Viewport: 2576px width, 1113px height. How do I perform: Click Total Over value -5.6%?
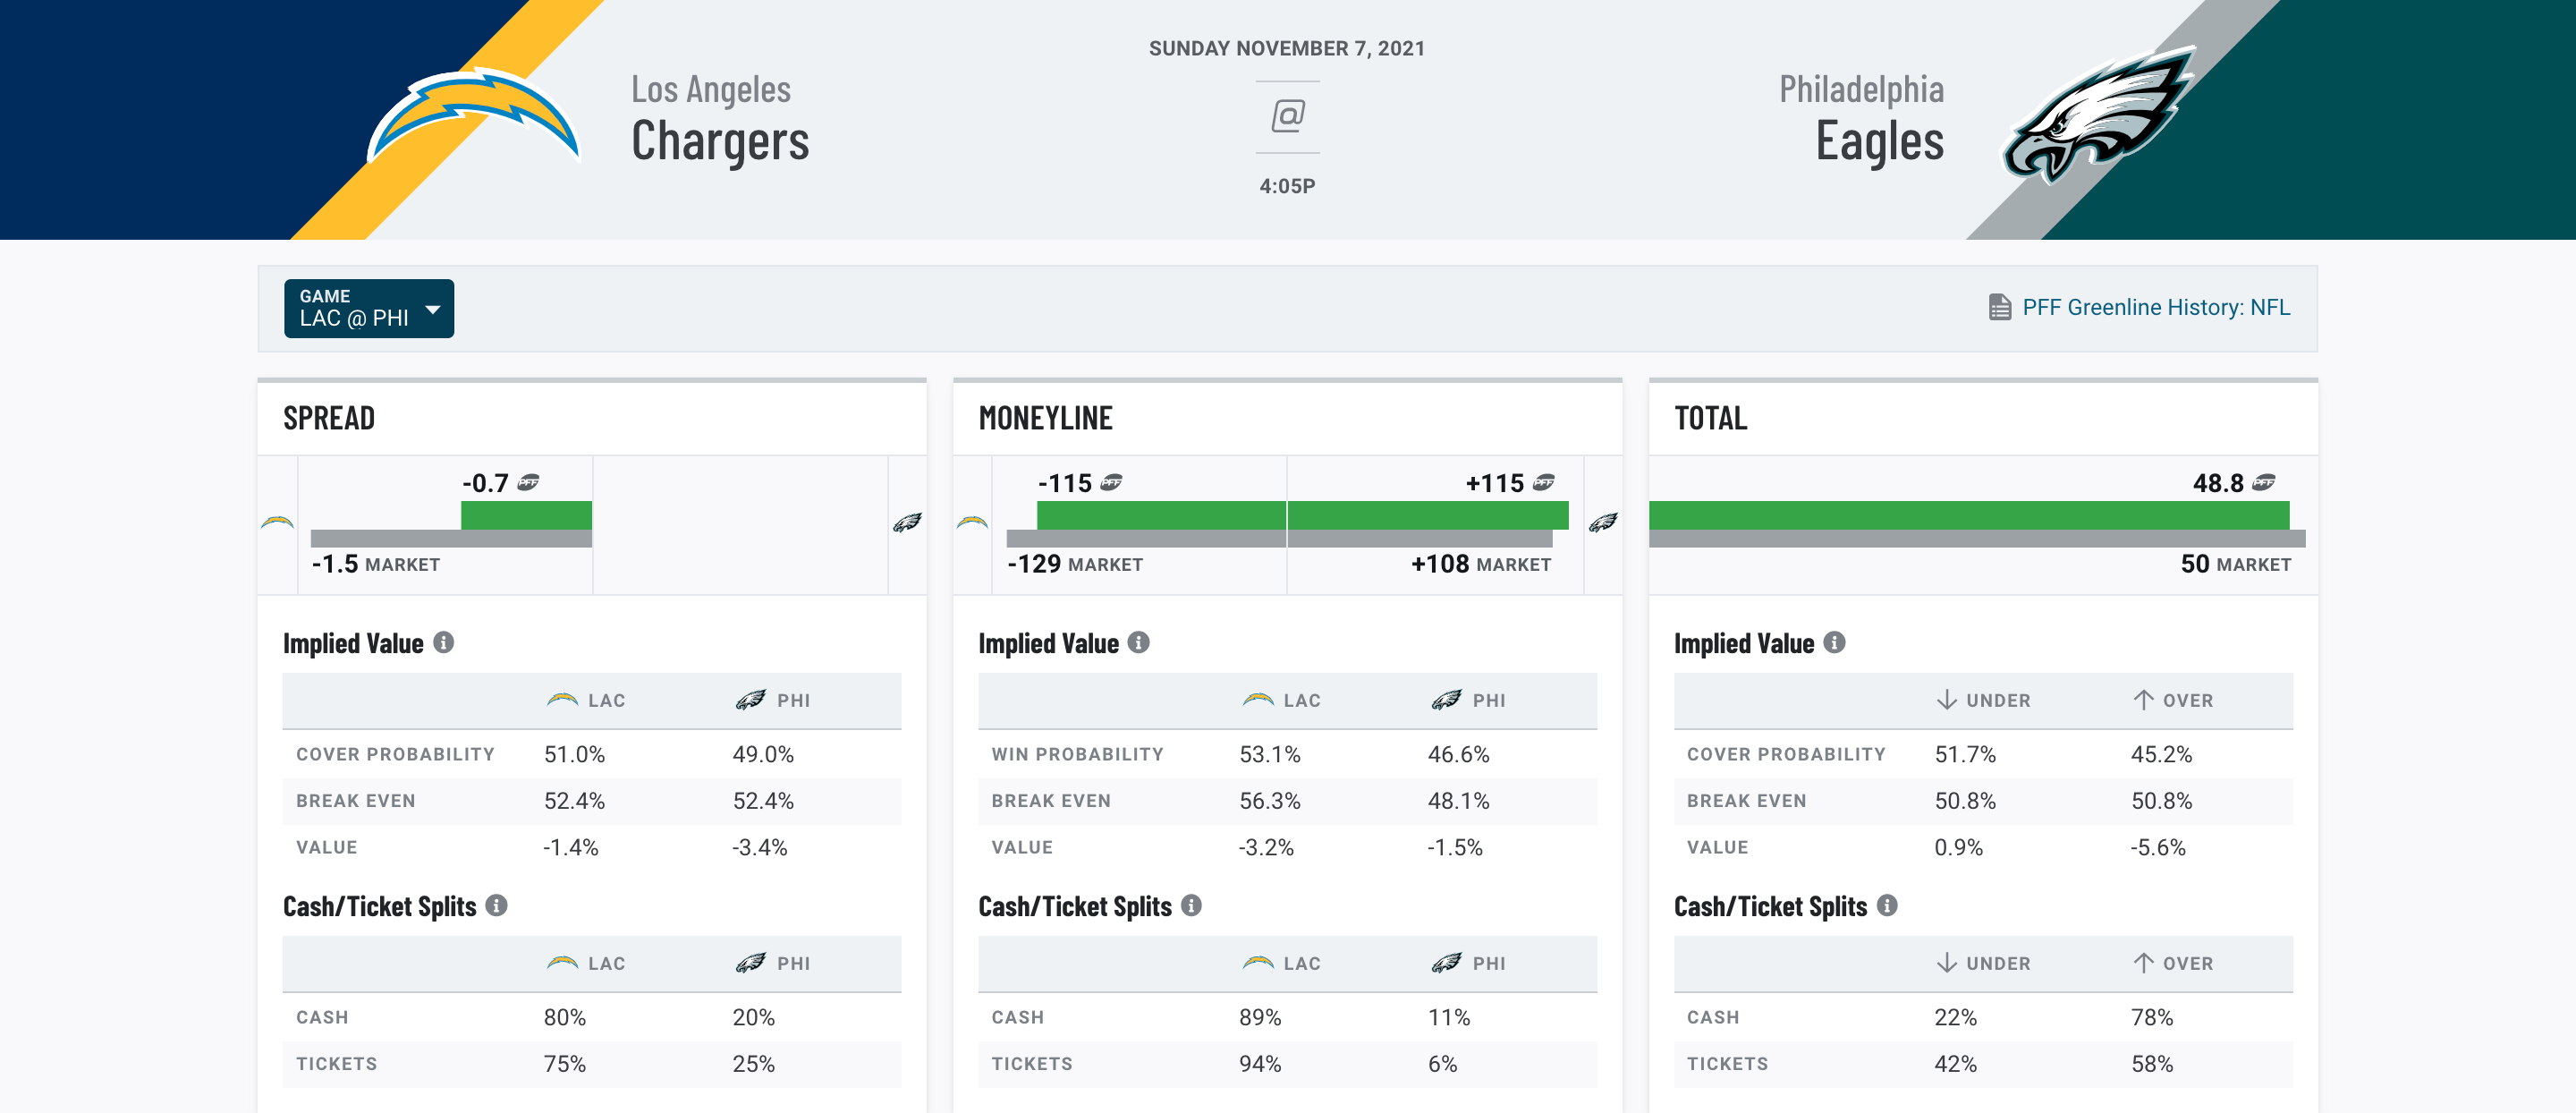point(2158,847)
